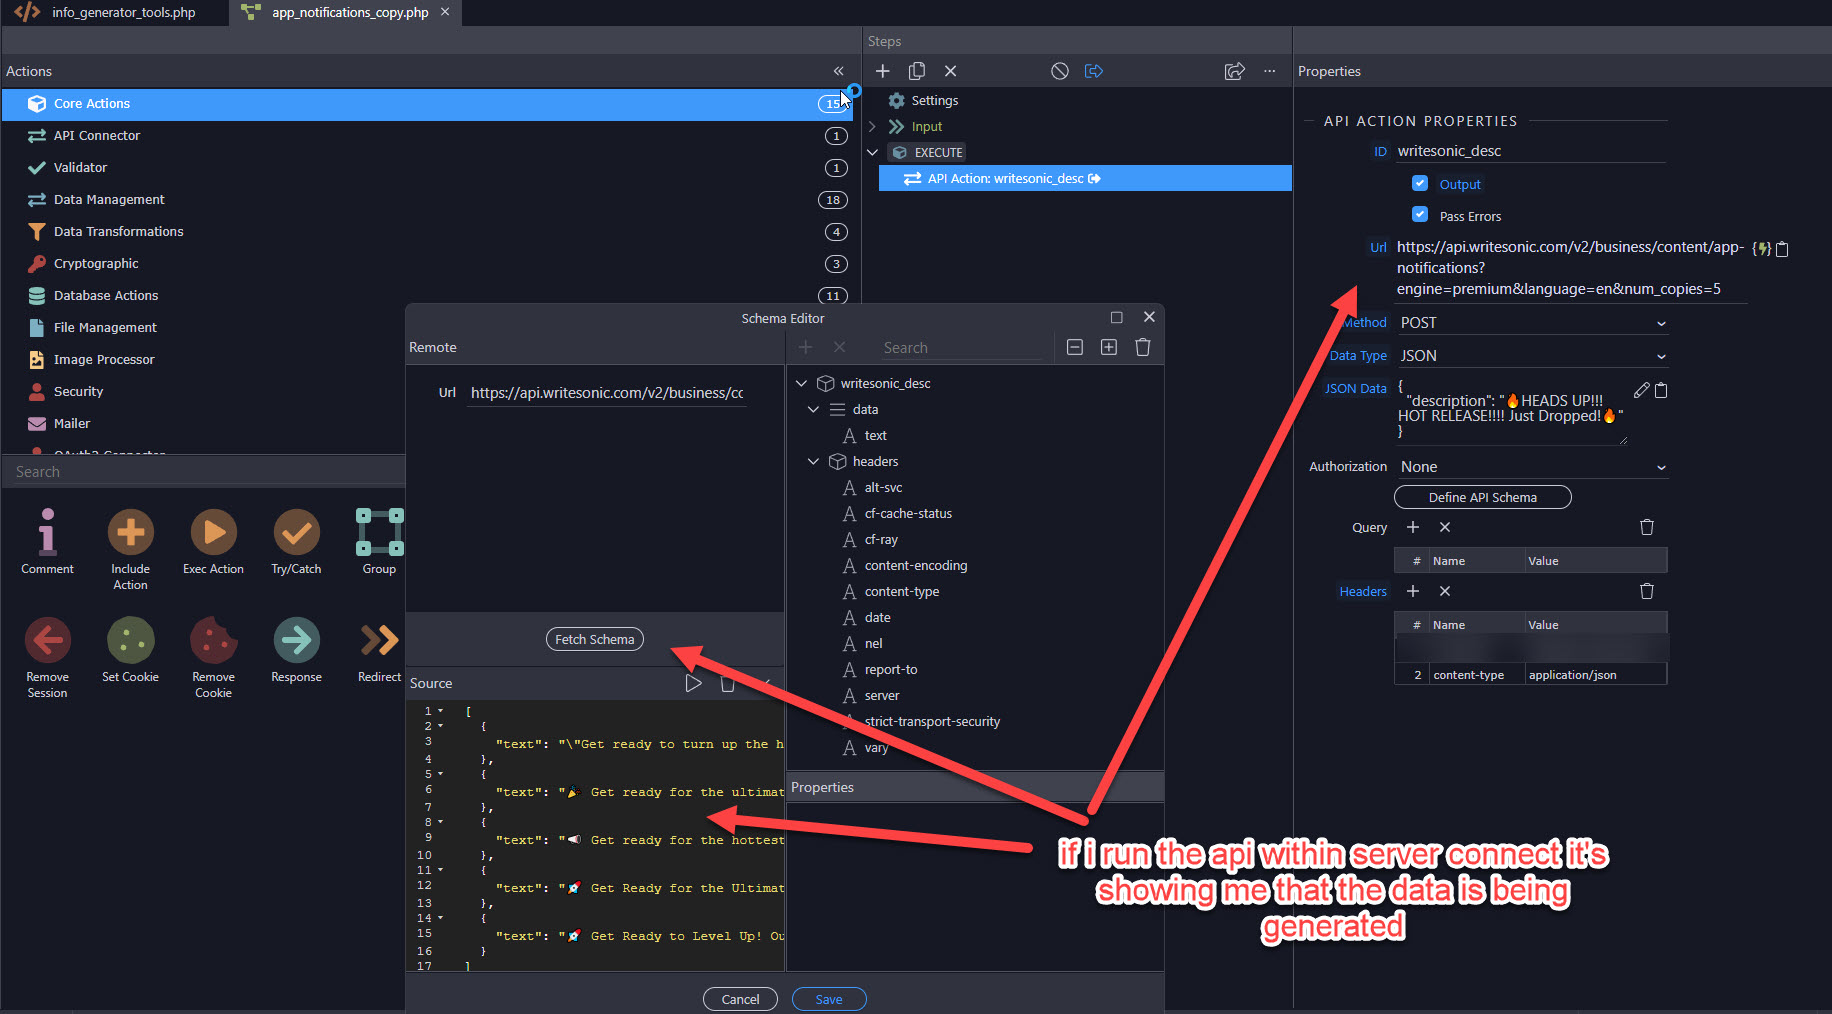Toggle the Output checkbox

(x=1420, y=184)
